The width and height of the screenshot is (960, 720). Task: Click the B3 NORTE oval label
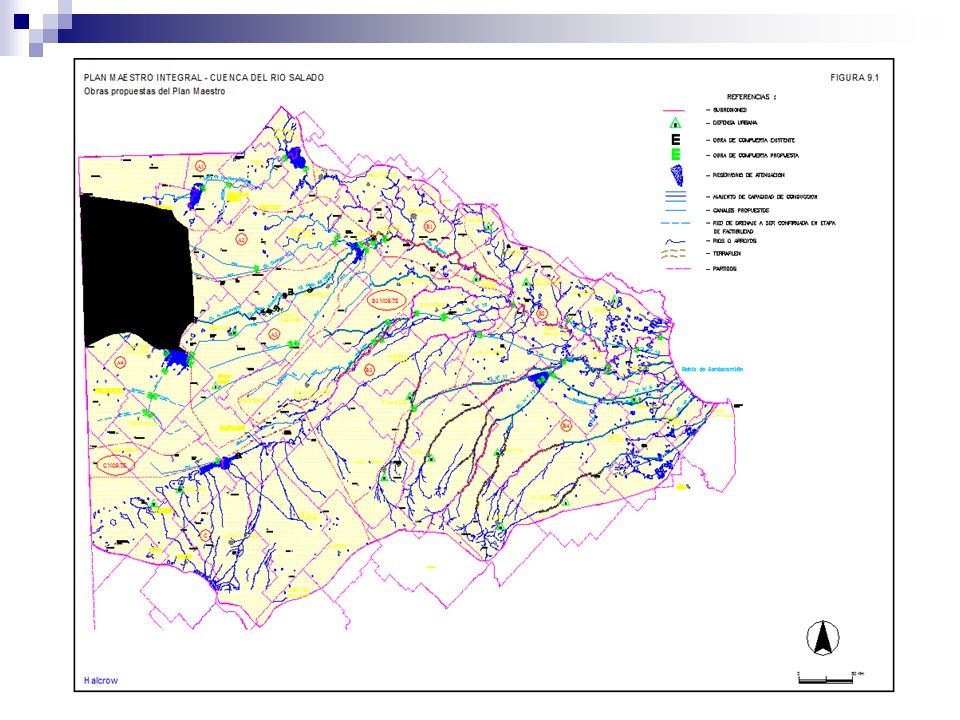pyautogui.click(x=386, y=301)
